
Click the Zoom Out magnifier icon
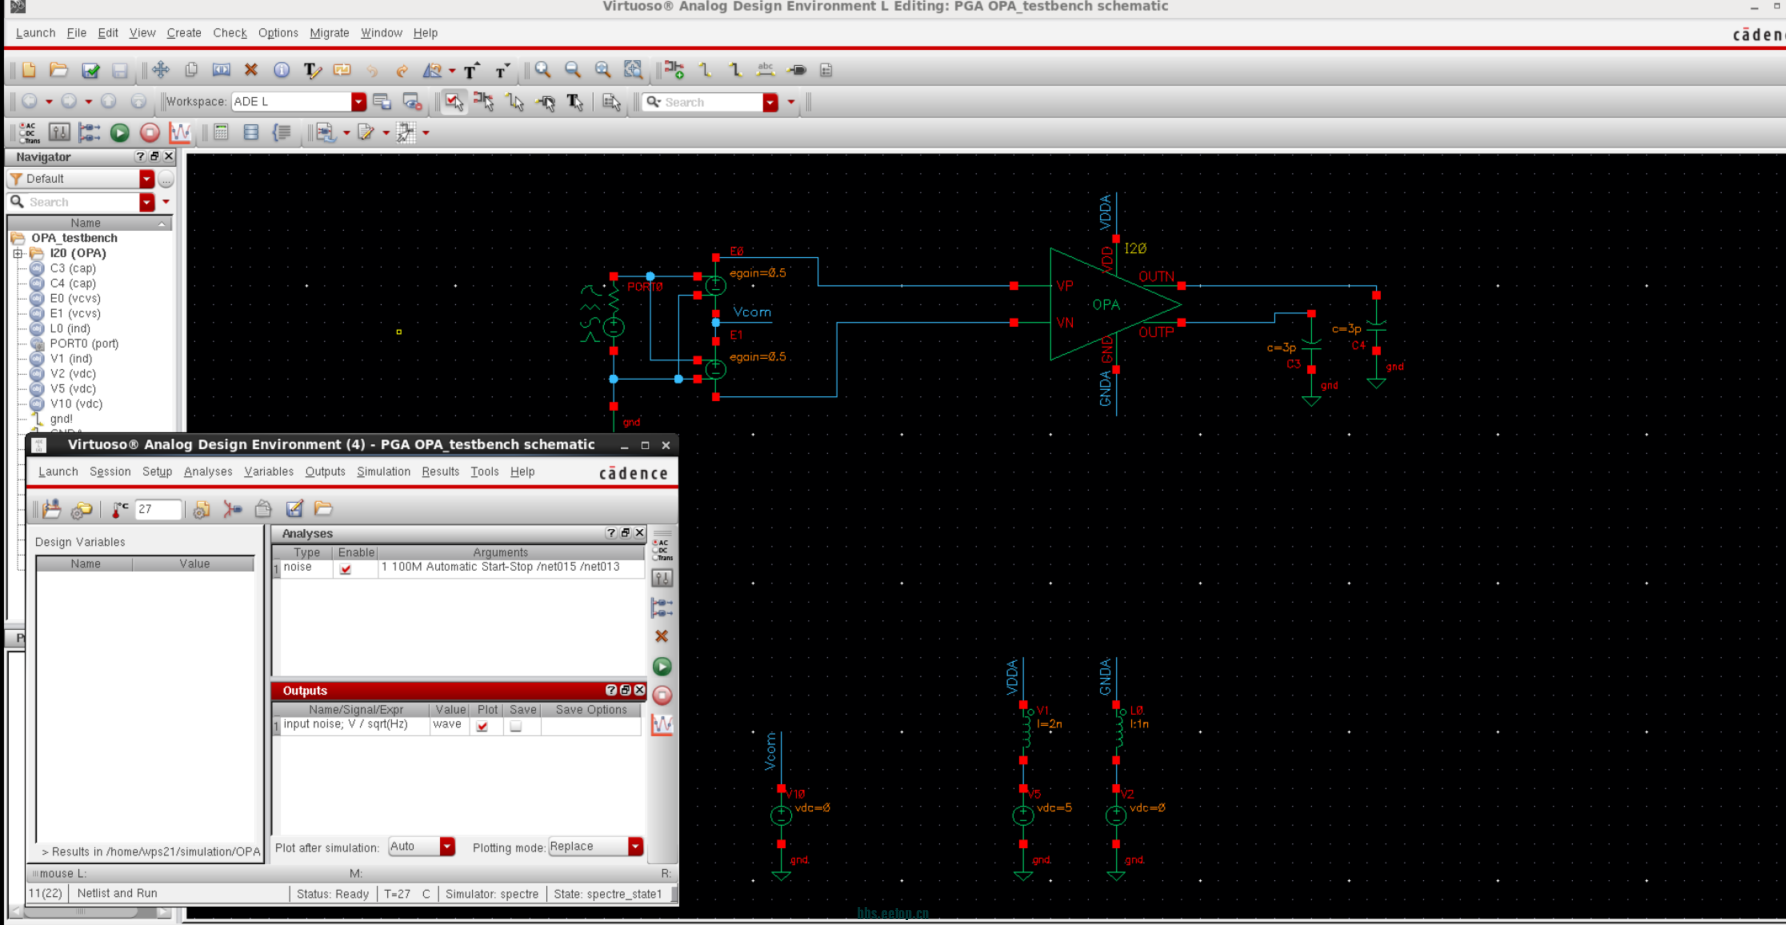[x=573, y=70]
